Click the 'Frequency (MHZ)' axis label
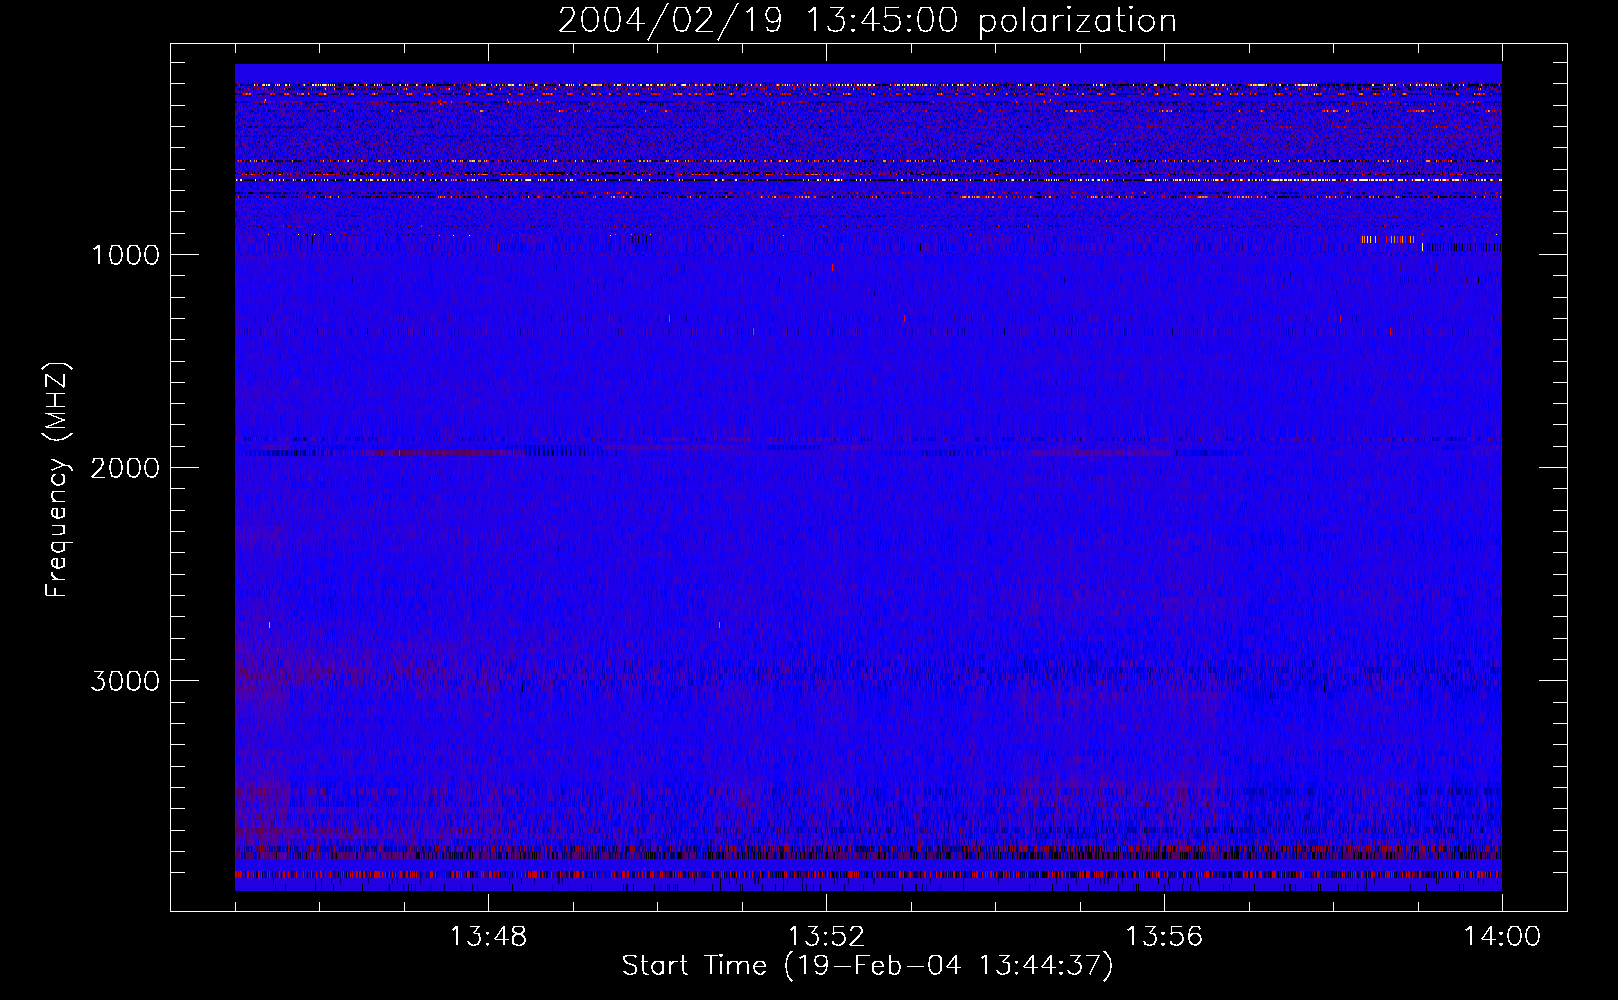Screen dimensions: 1618x1000 (57, 480)
